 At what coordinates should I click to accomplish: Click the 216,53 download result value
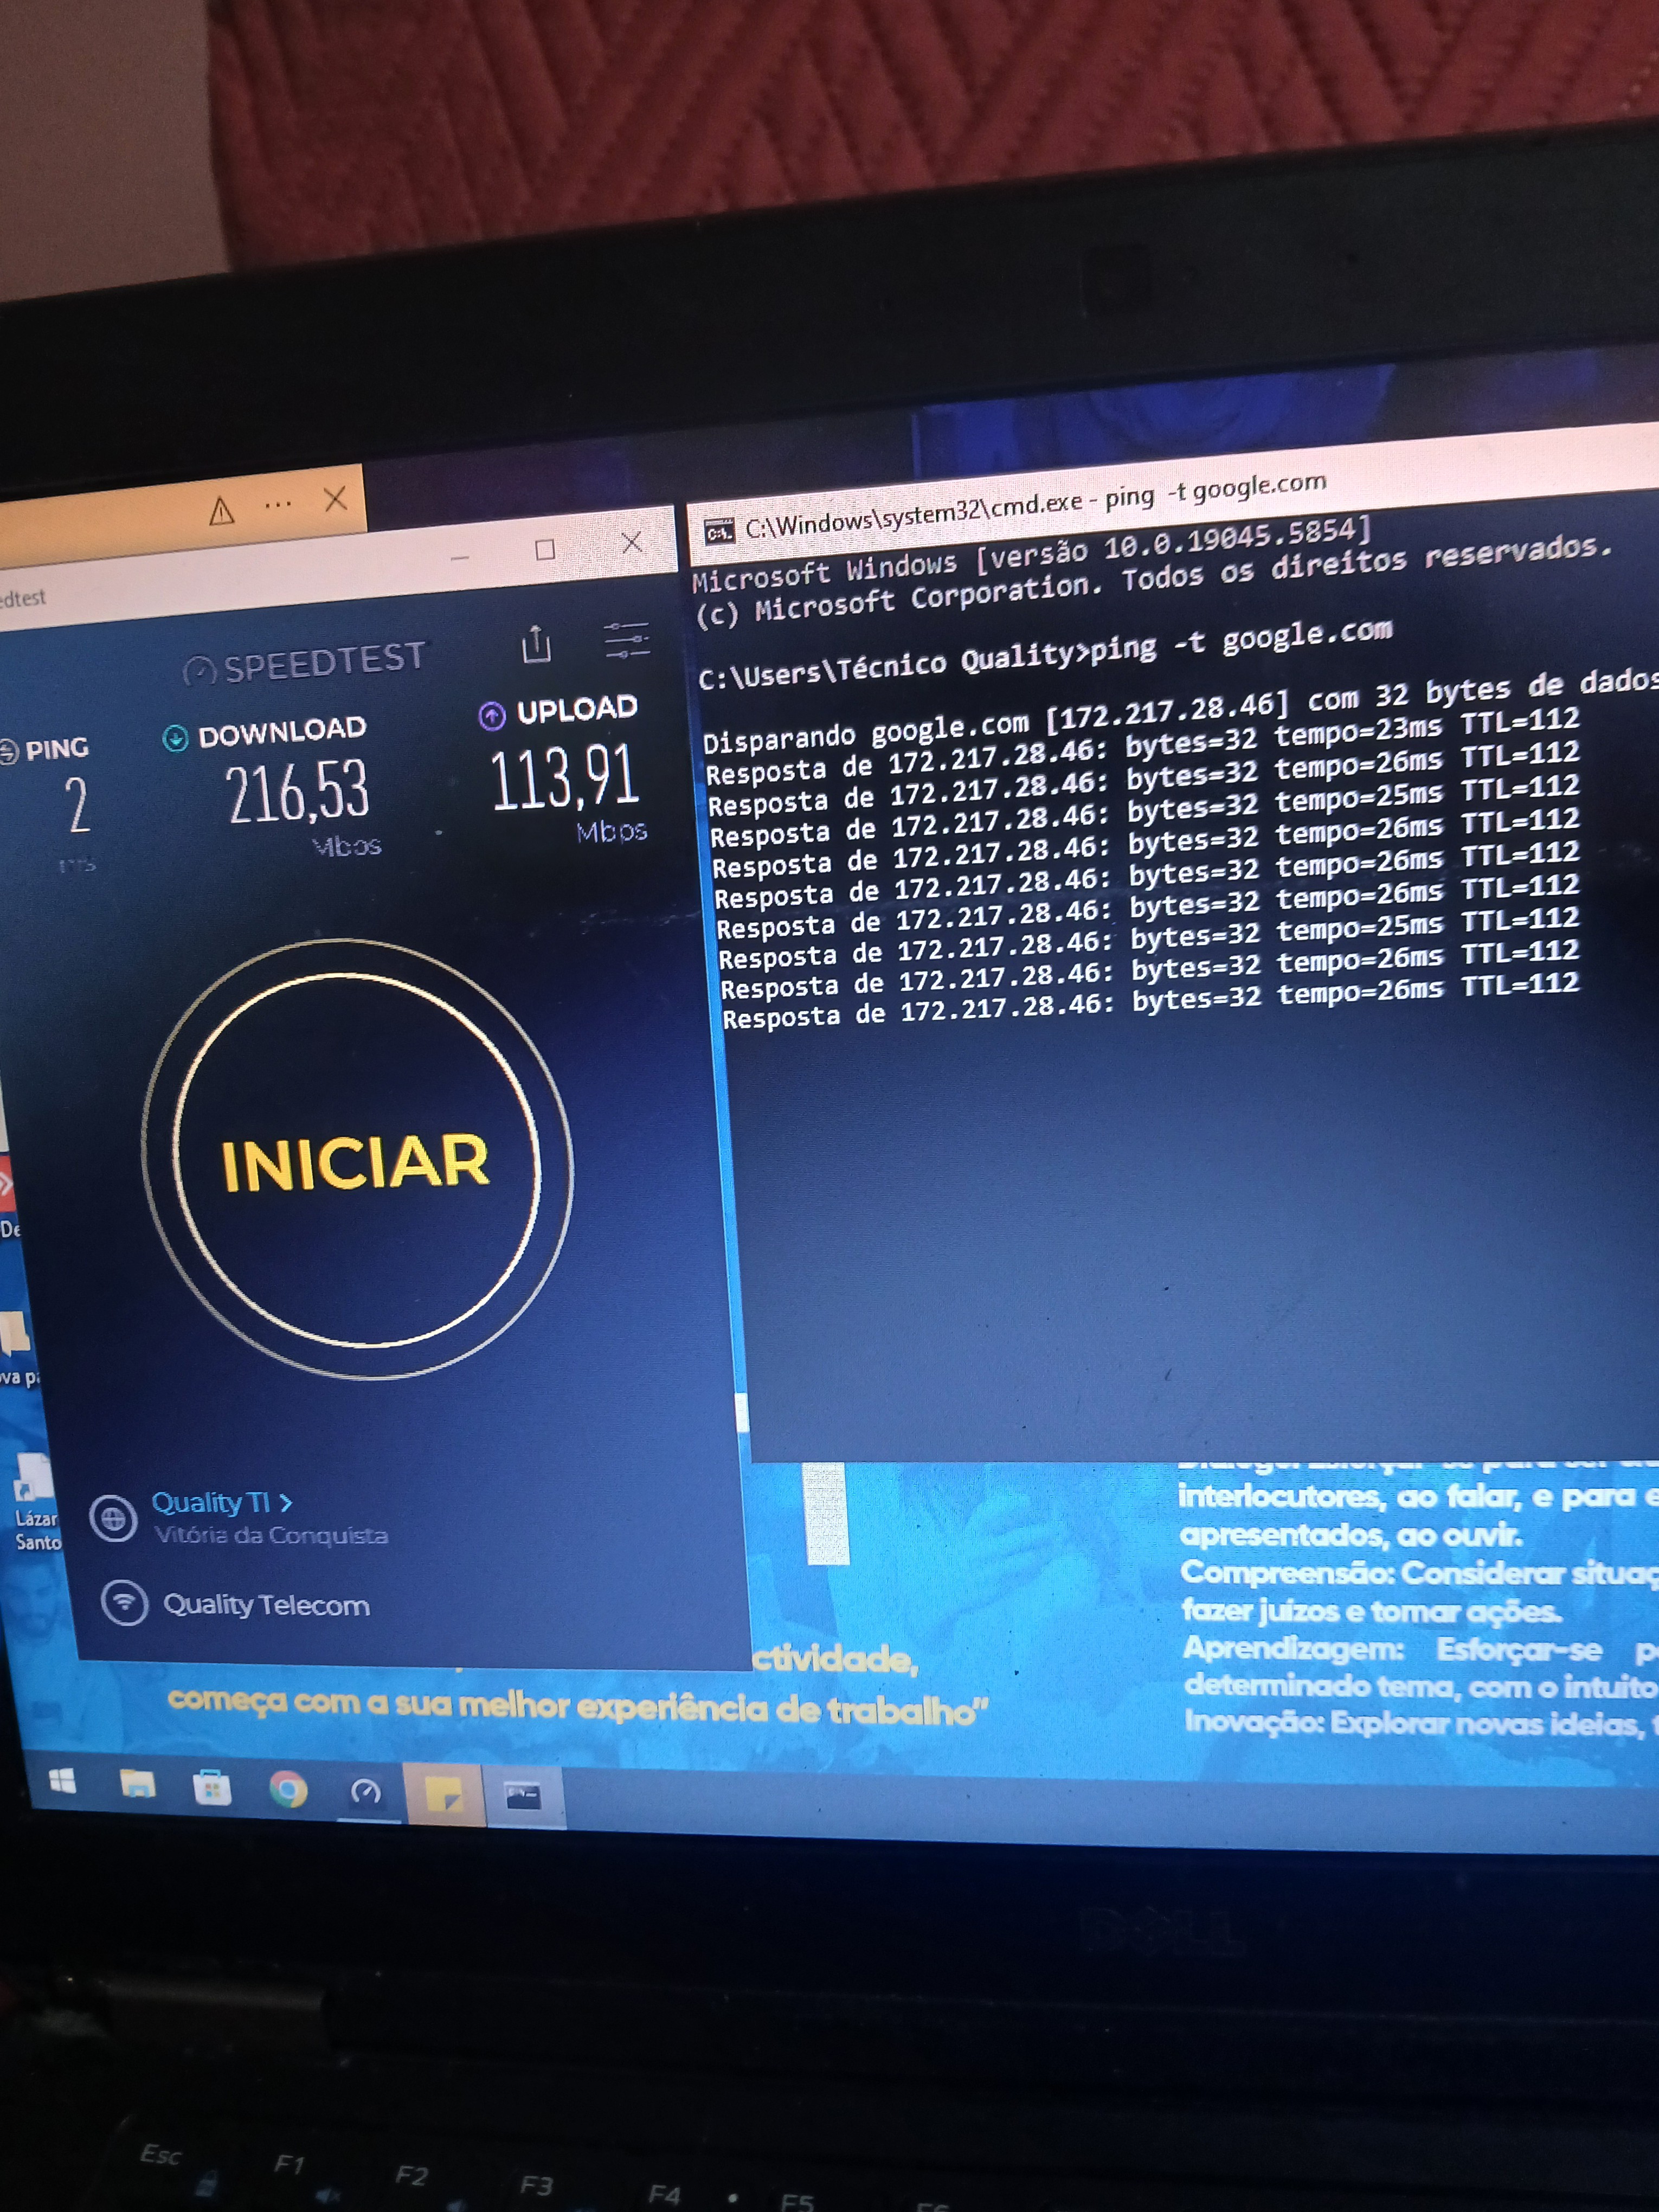[297, 792]
